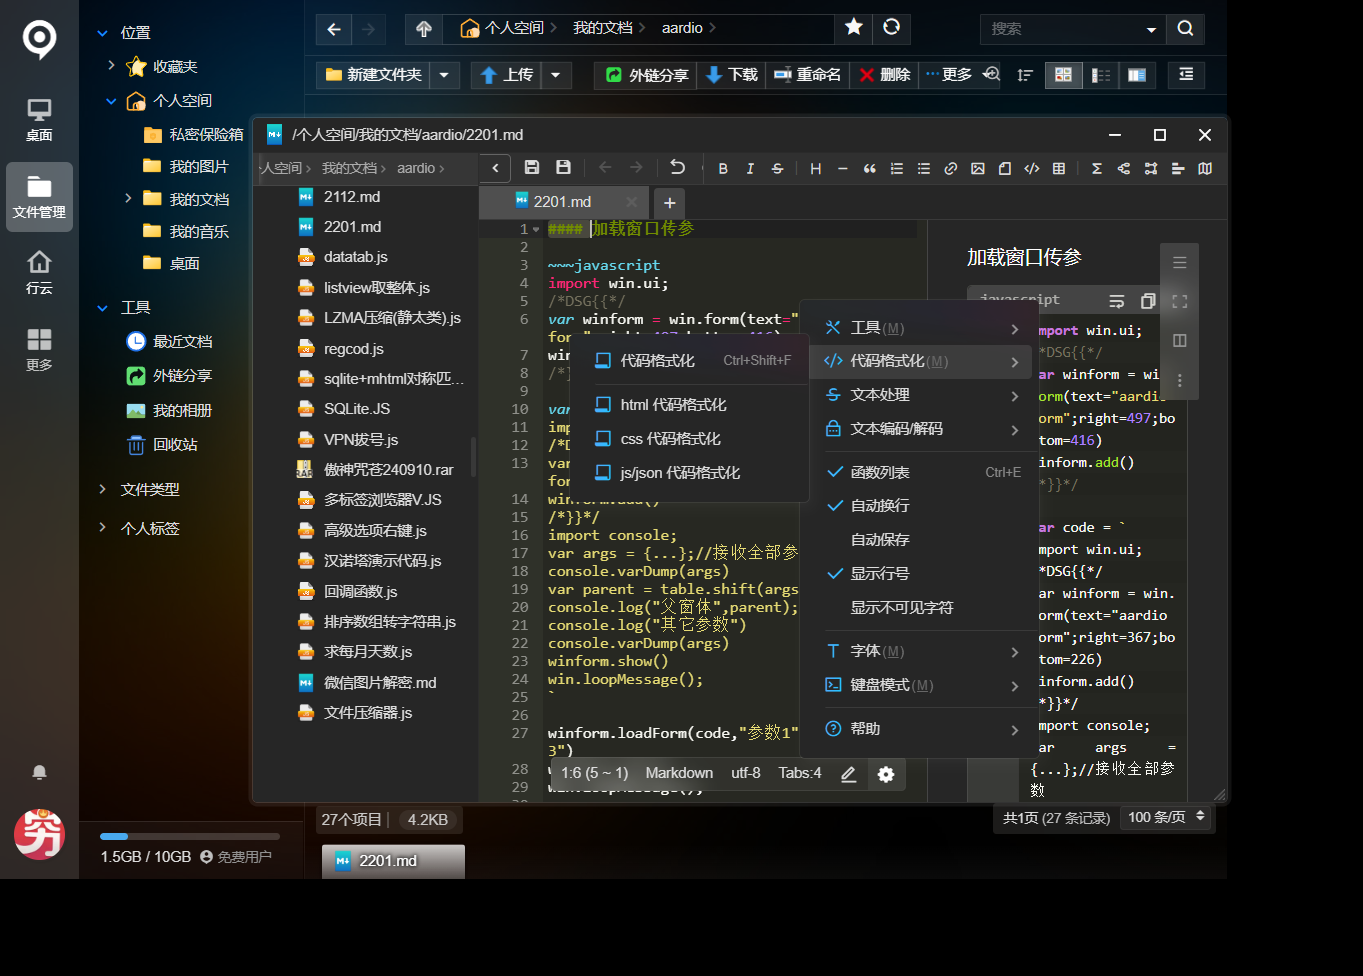Click the pencil icon in the editor status bar
Image resolution: width=1363 pixels, height=976 pixels.
click(849, 774)
